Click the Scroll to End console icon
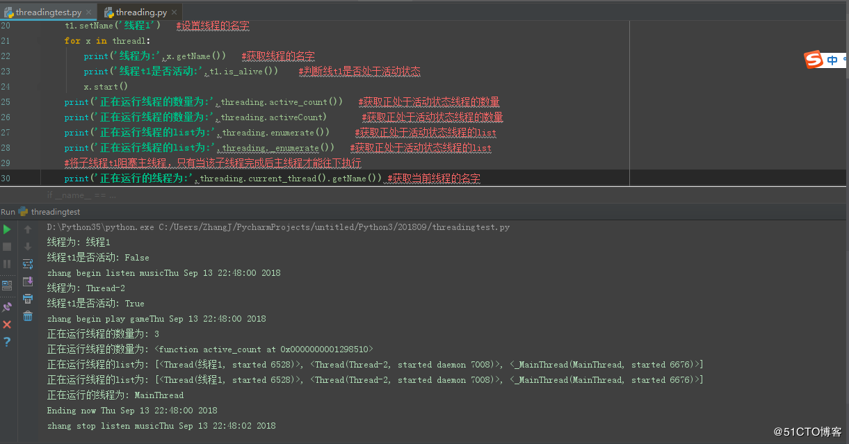The image size is (849, 444). point(28,282)
